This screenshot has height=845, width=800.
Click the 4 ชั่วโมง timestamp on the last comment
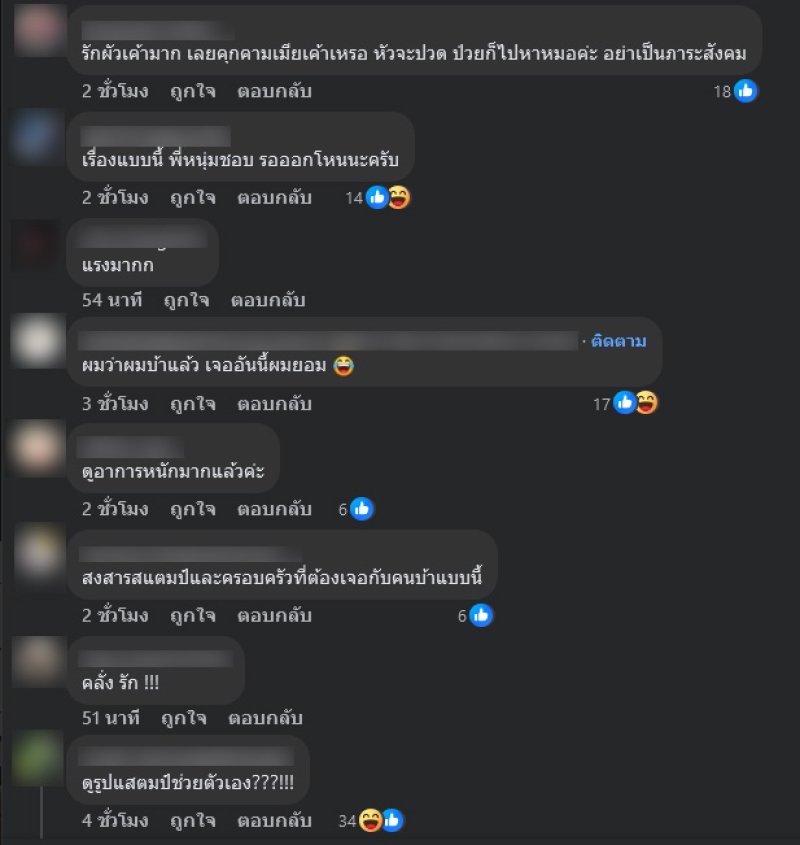115,820
